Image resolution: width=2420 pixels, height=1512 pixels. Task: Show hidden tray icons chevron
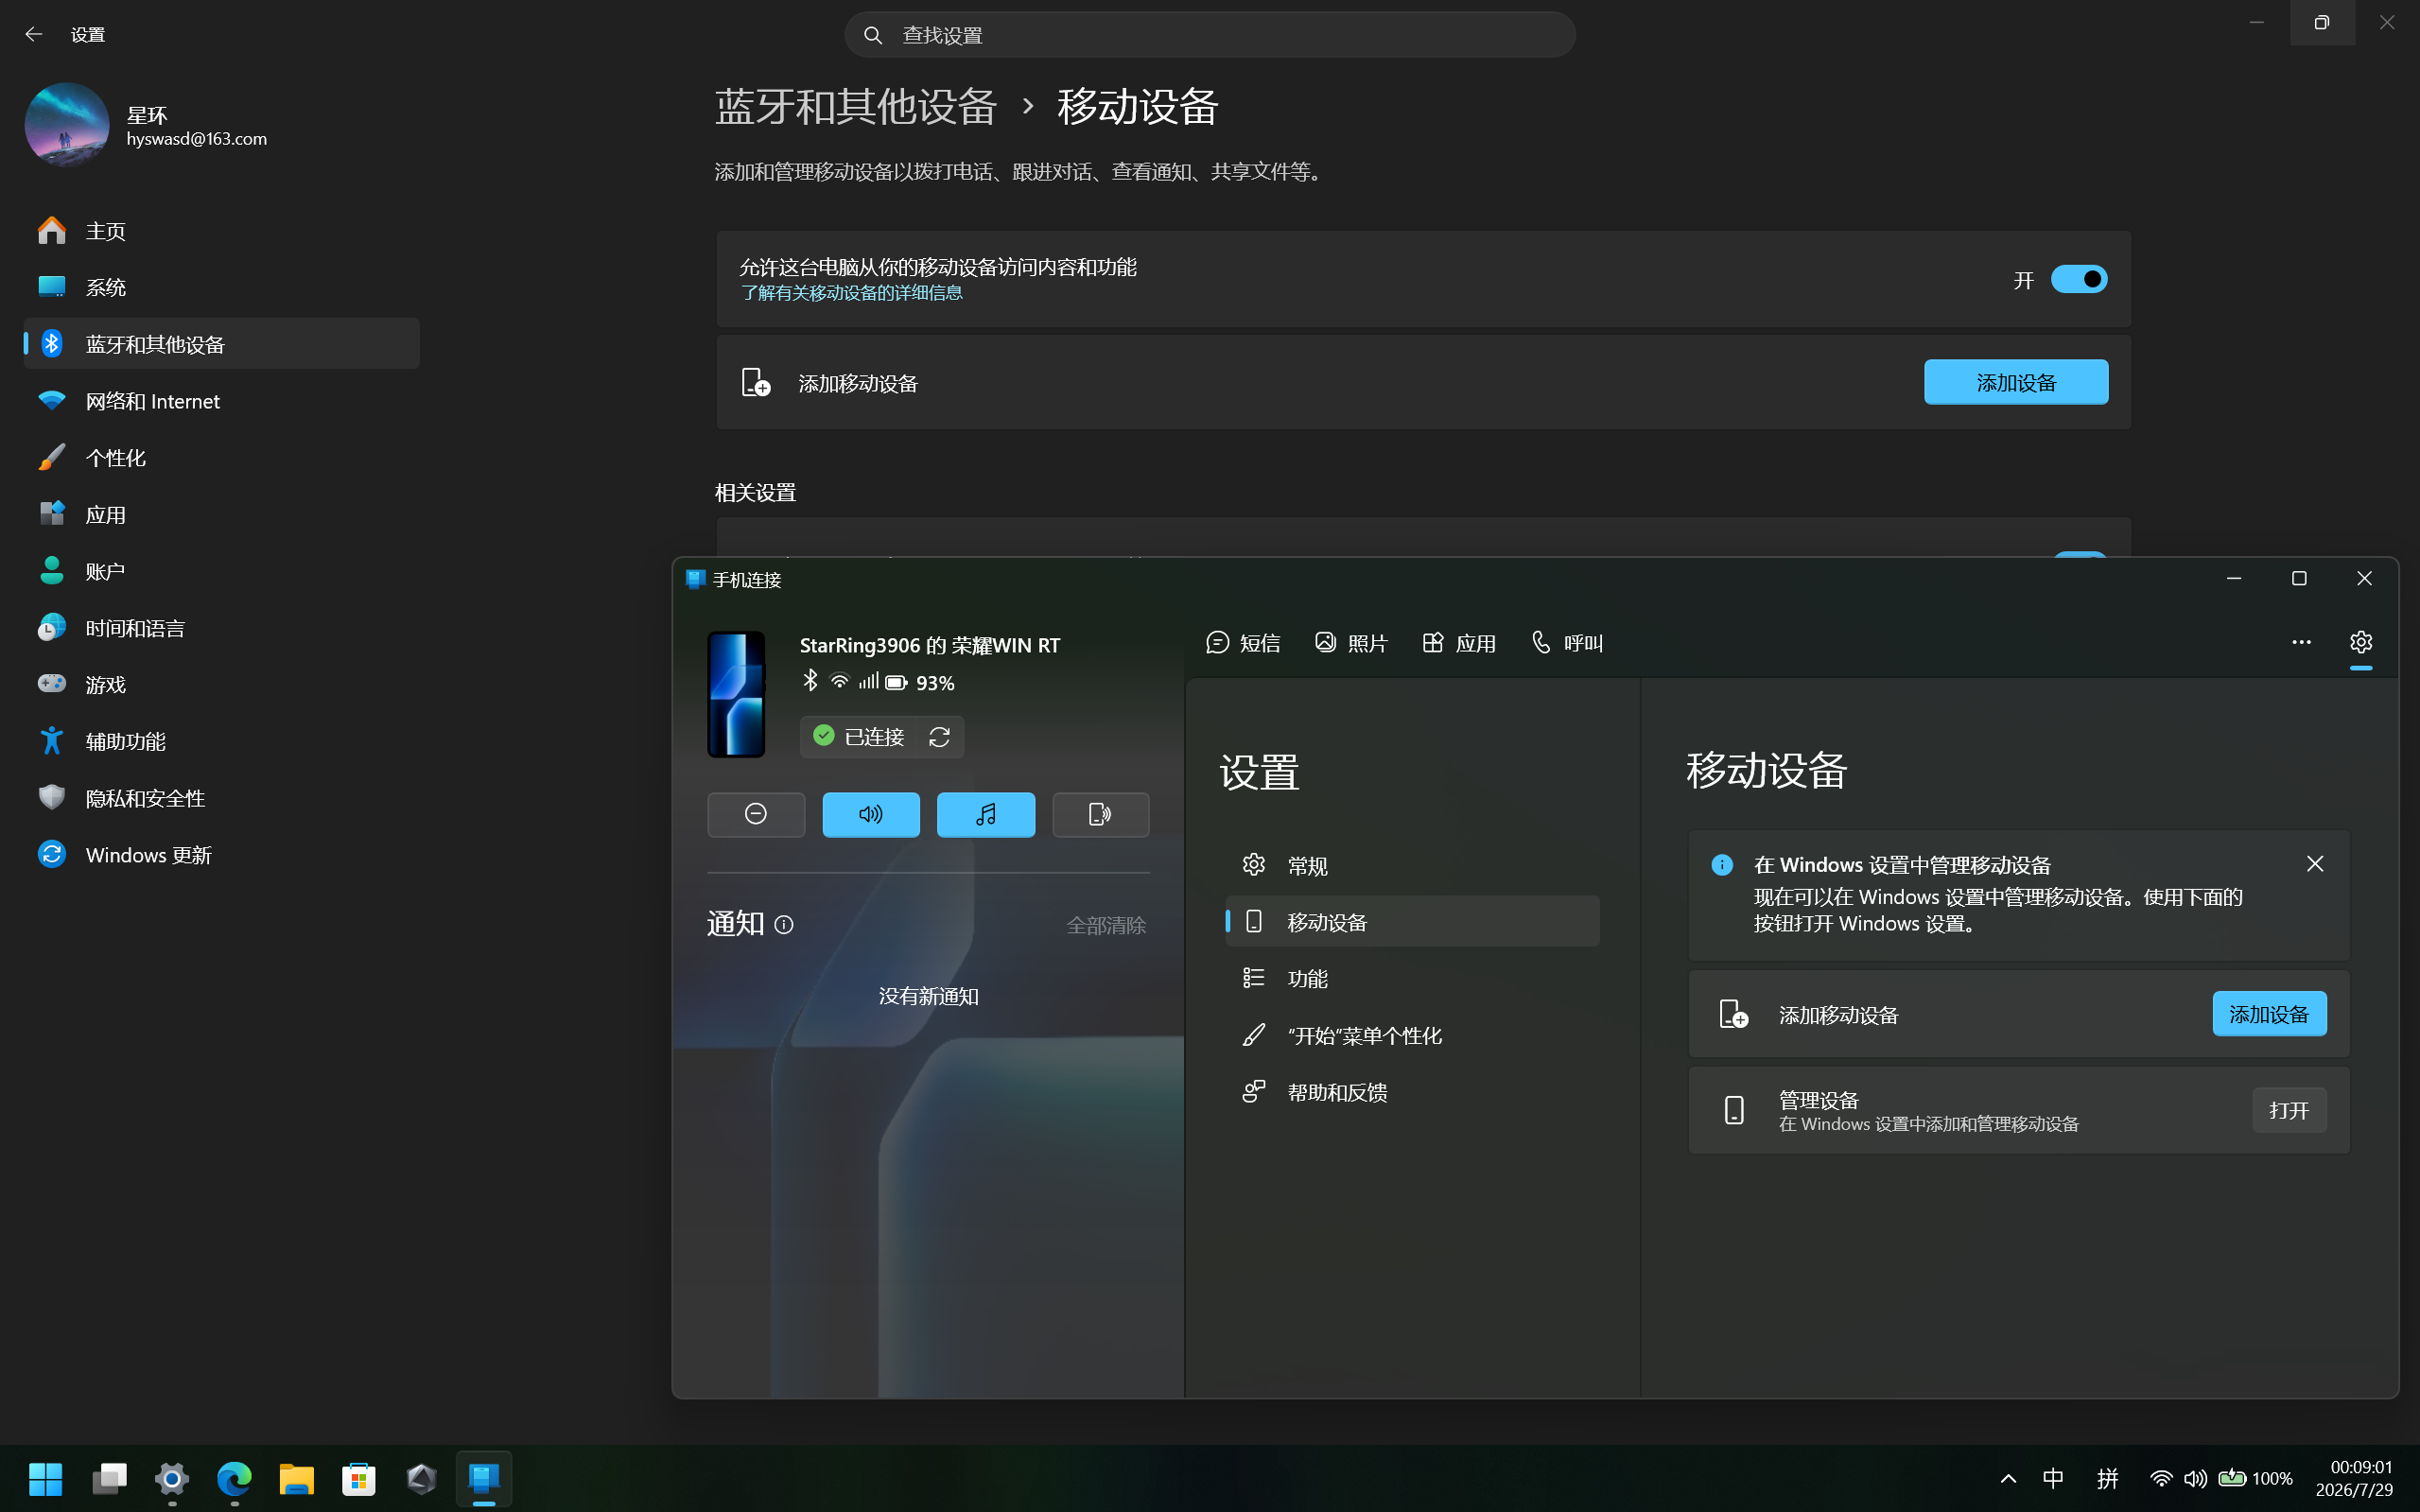2008,1478
